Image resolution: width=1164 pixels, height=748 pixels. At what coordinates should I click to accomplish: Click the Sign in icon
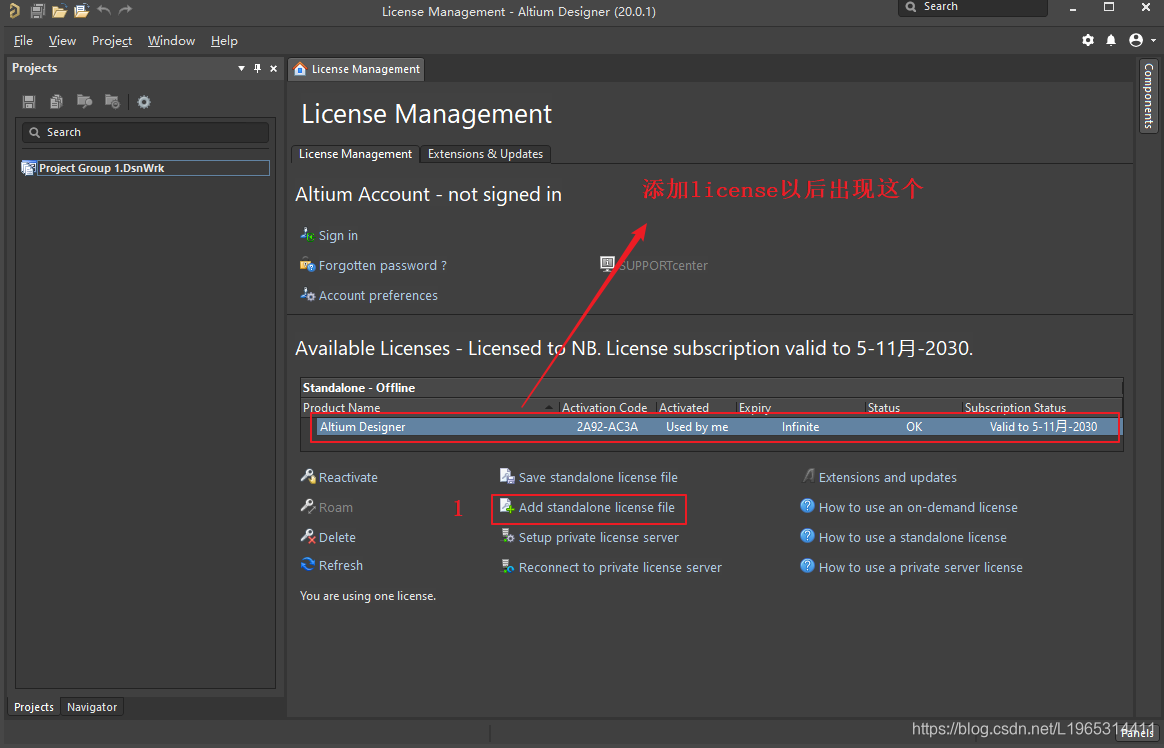(x=307, y=234)
